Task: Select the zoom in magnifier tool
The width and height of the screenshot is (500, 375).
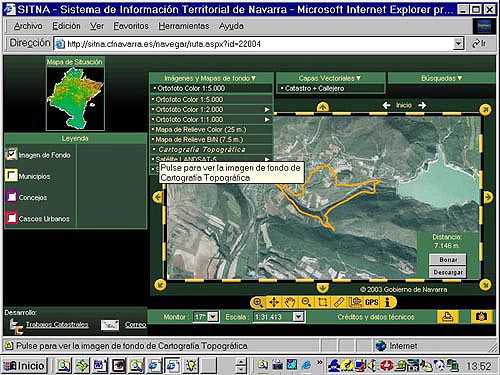Action: click(x=258, y=302)
